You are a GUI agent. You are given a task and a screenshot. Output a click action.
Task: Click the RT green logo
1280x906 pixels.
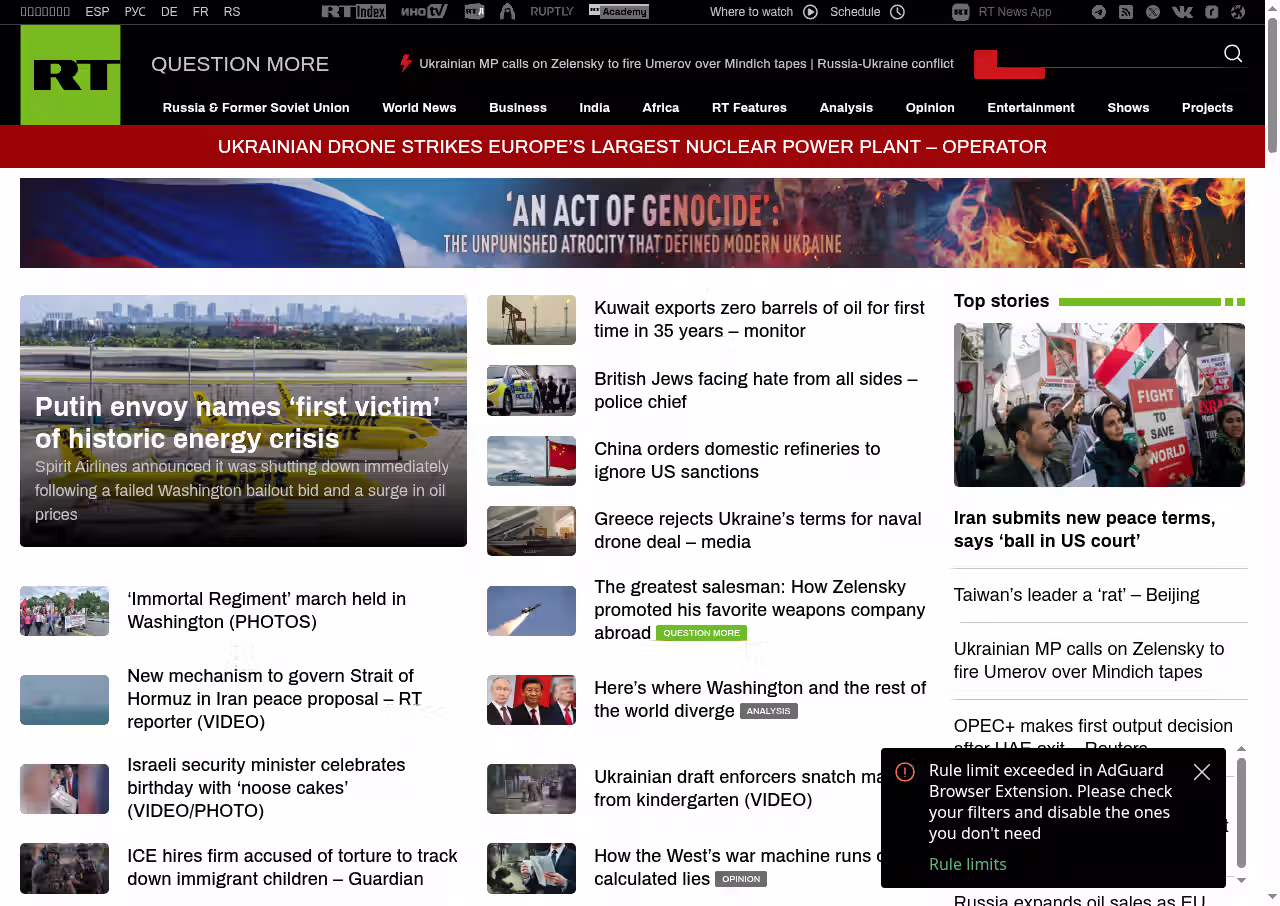pos(70,75)
